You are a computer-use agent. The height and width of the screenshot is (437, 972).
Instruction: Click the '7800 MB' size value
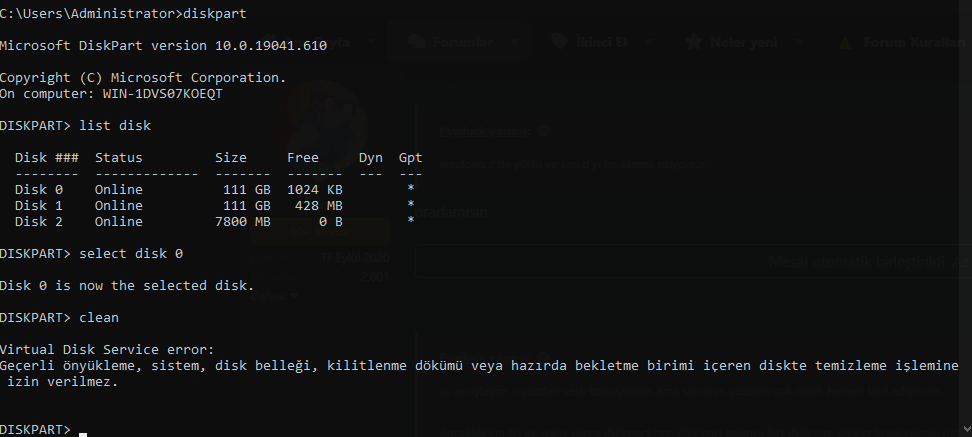coord(242,222)
